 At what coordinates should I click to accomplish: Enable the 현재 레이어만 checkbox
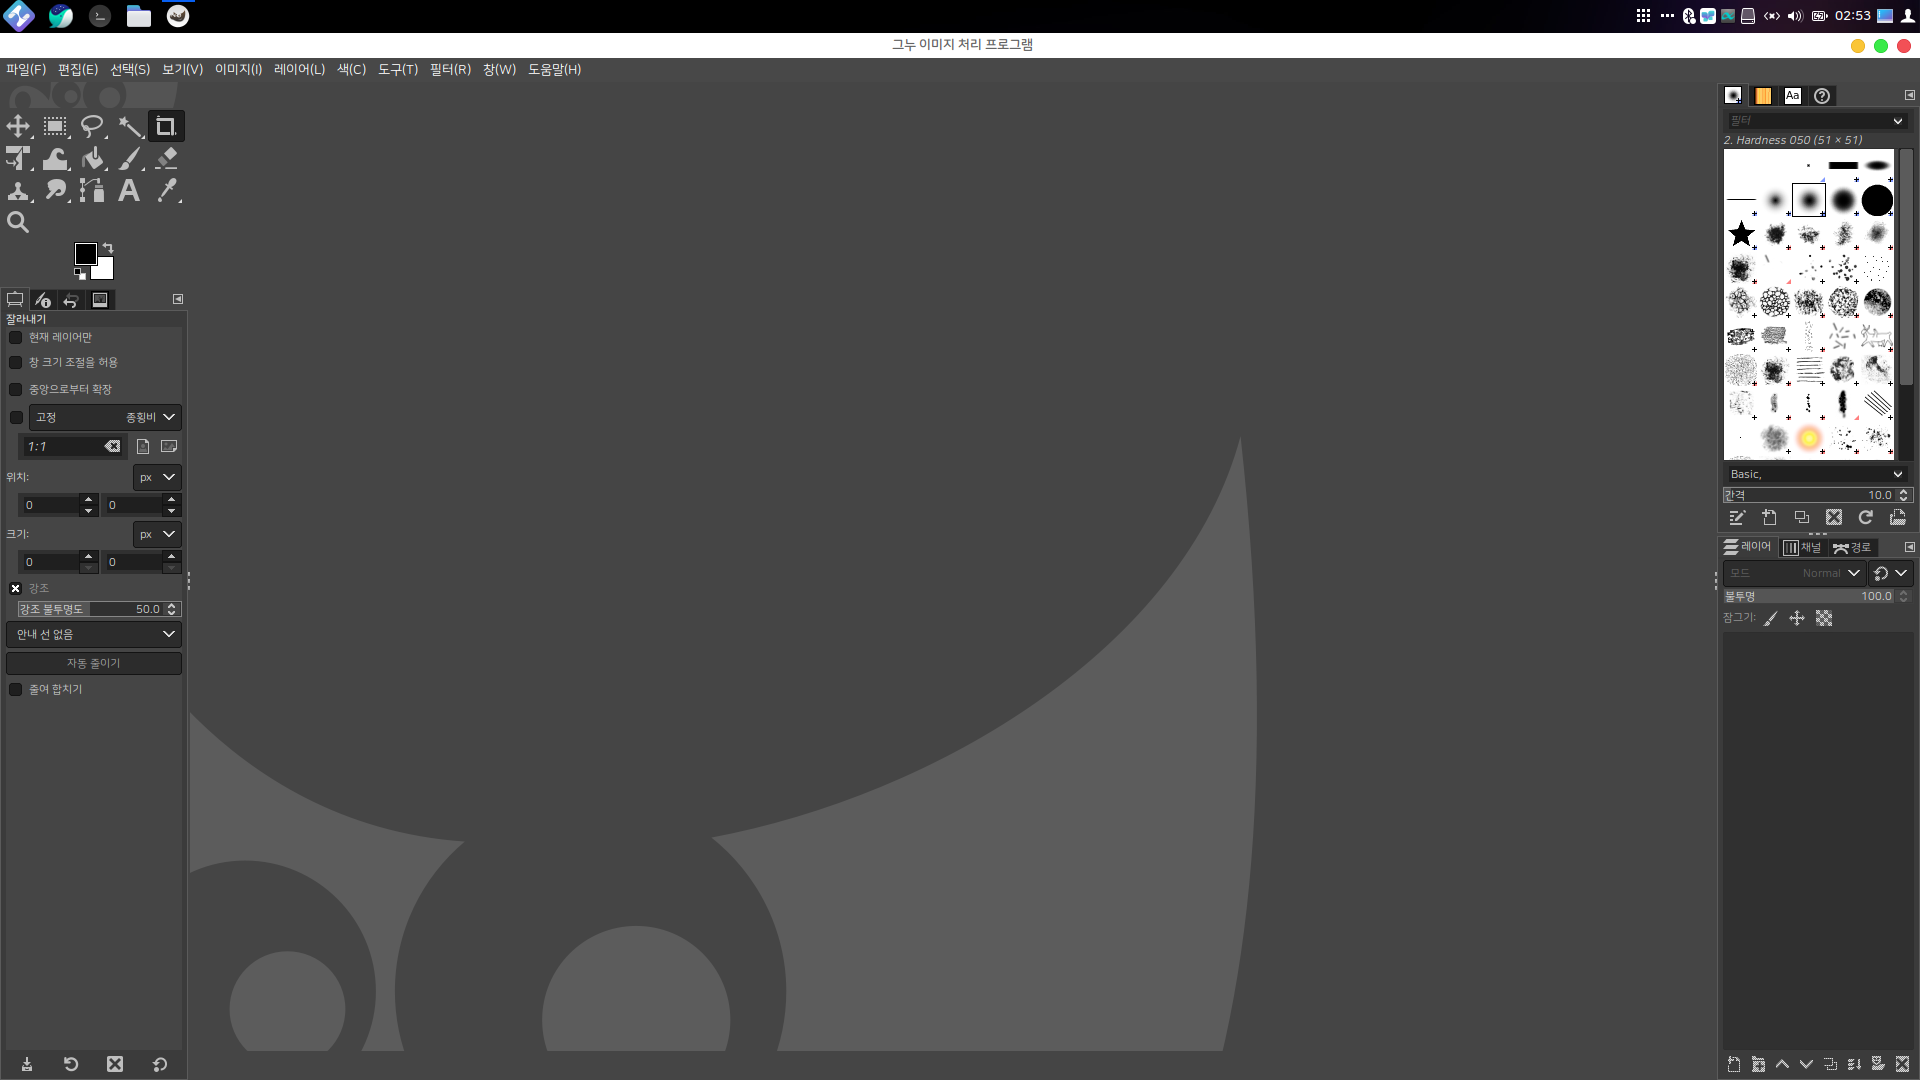tap(16, 338)
